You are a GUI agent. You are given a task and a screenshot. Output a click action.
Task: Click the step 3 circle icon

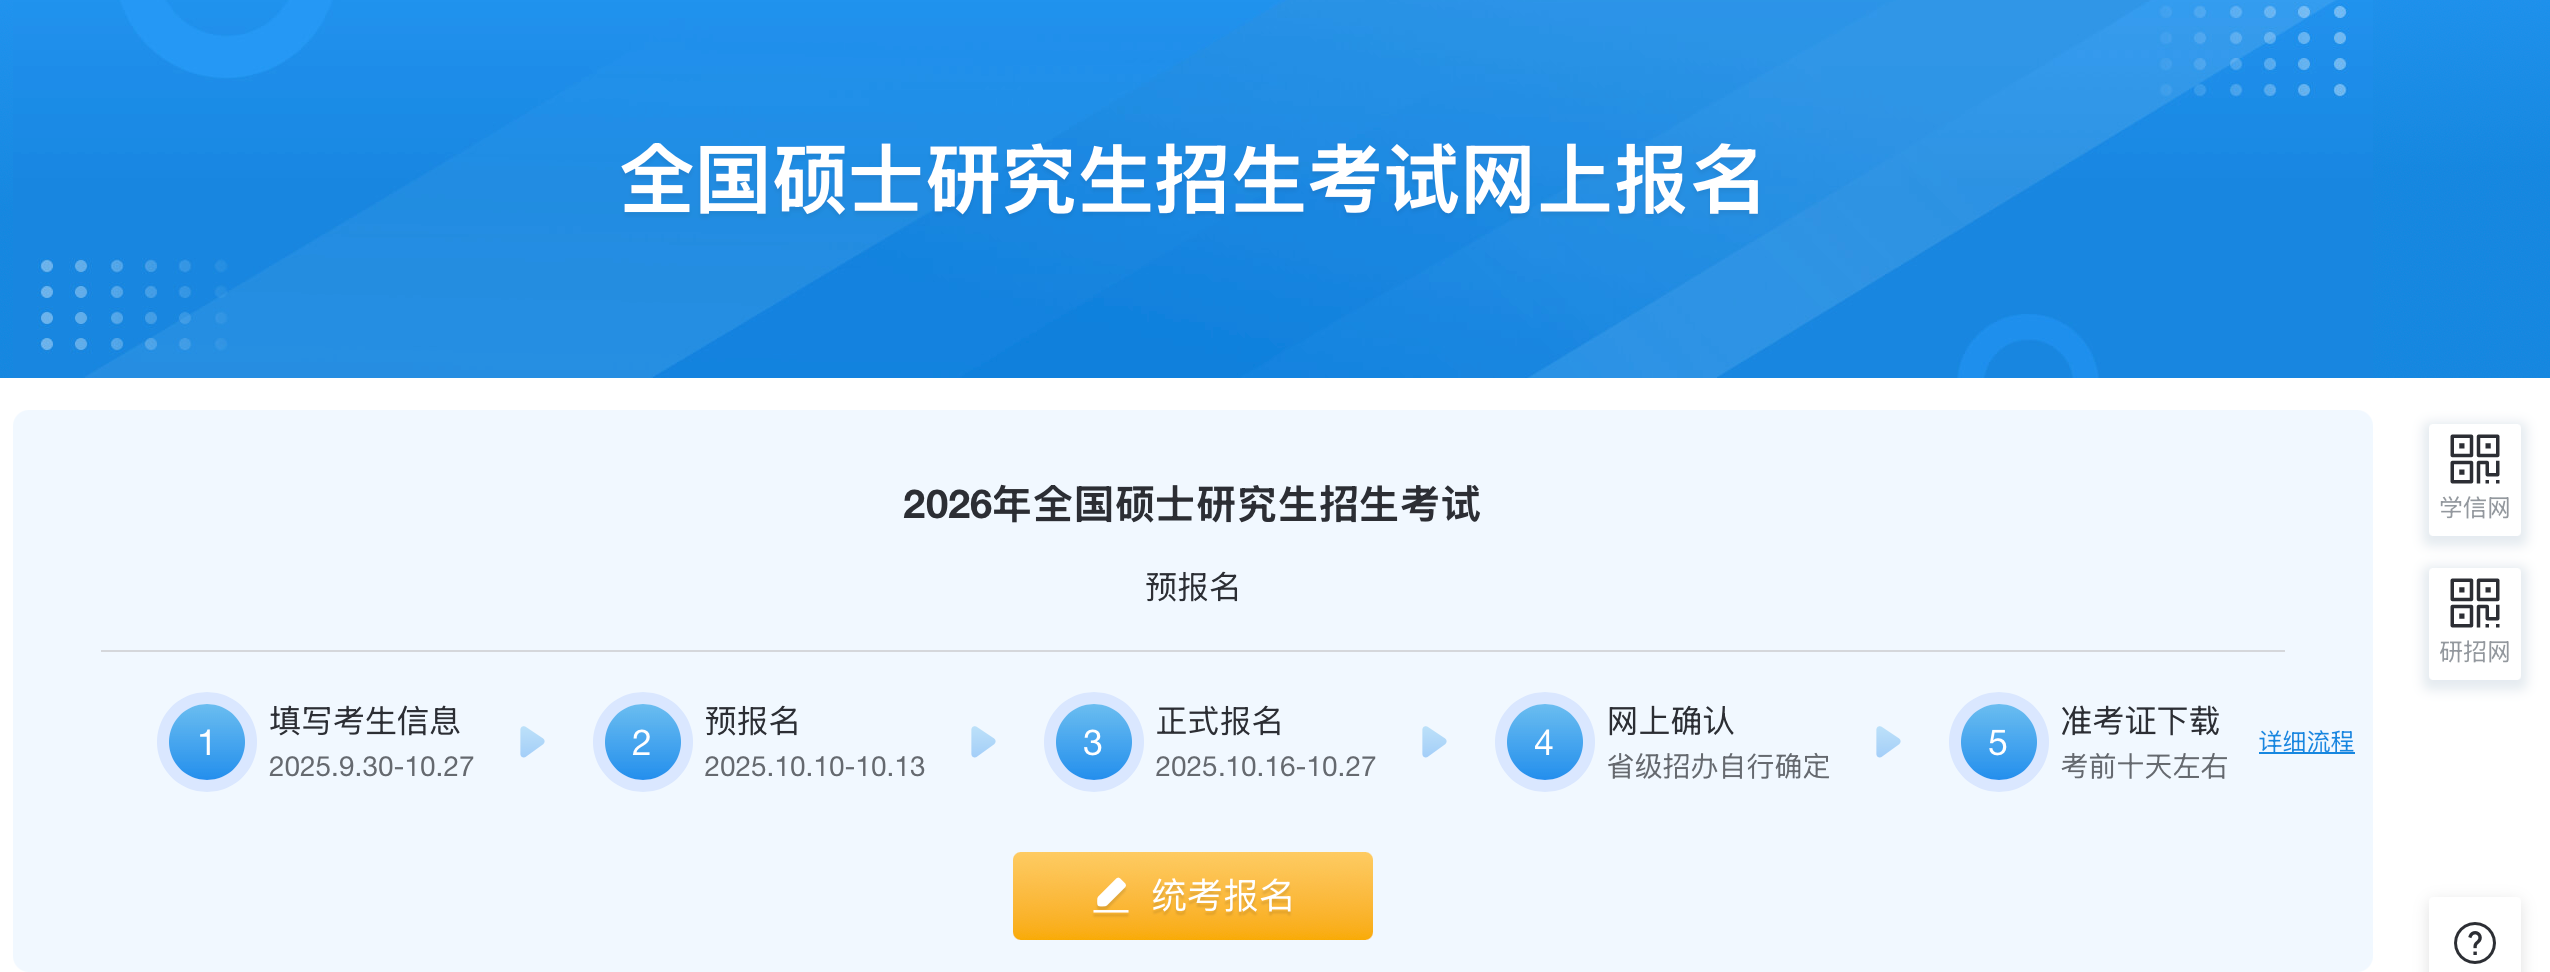pyautogui.click(x=1093, y=742)
